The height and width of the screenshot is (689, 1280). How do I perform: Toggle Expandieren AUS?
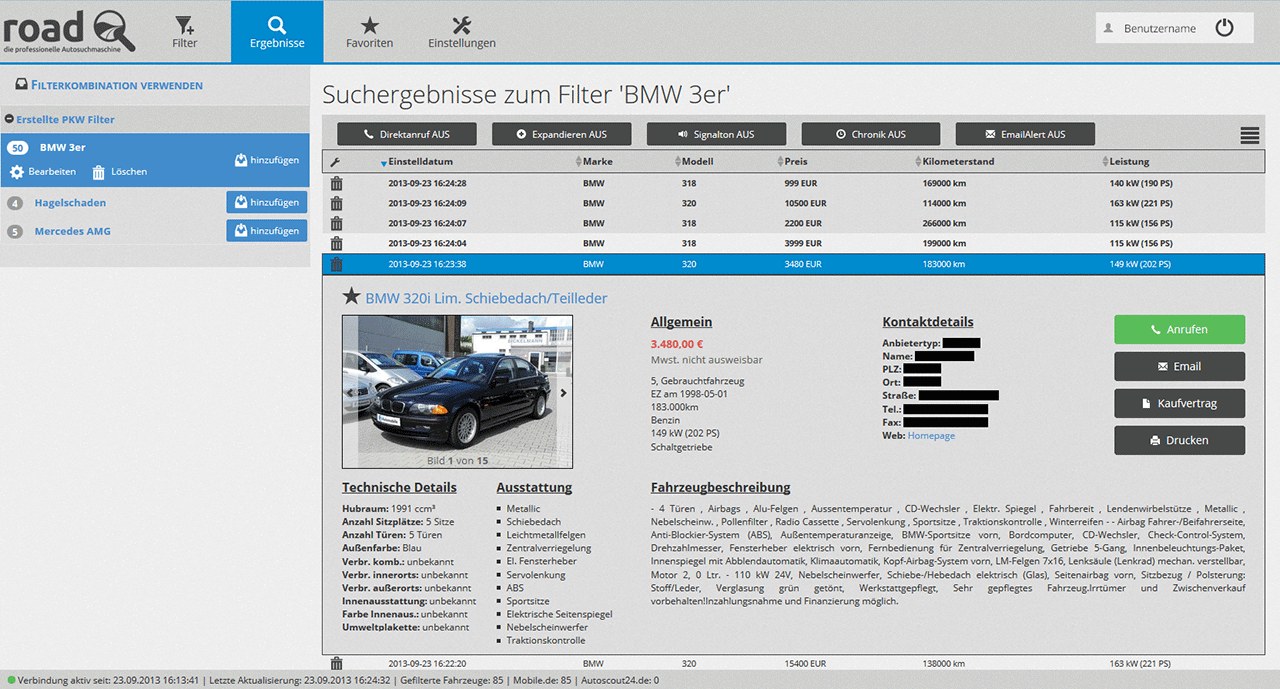click(x=561, y=134)
